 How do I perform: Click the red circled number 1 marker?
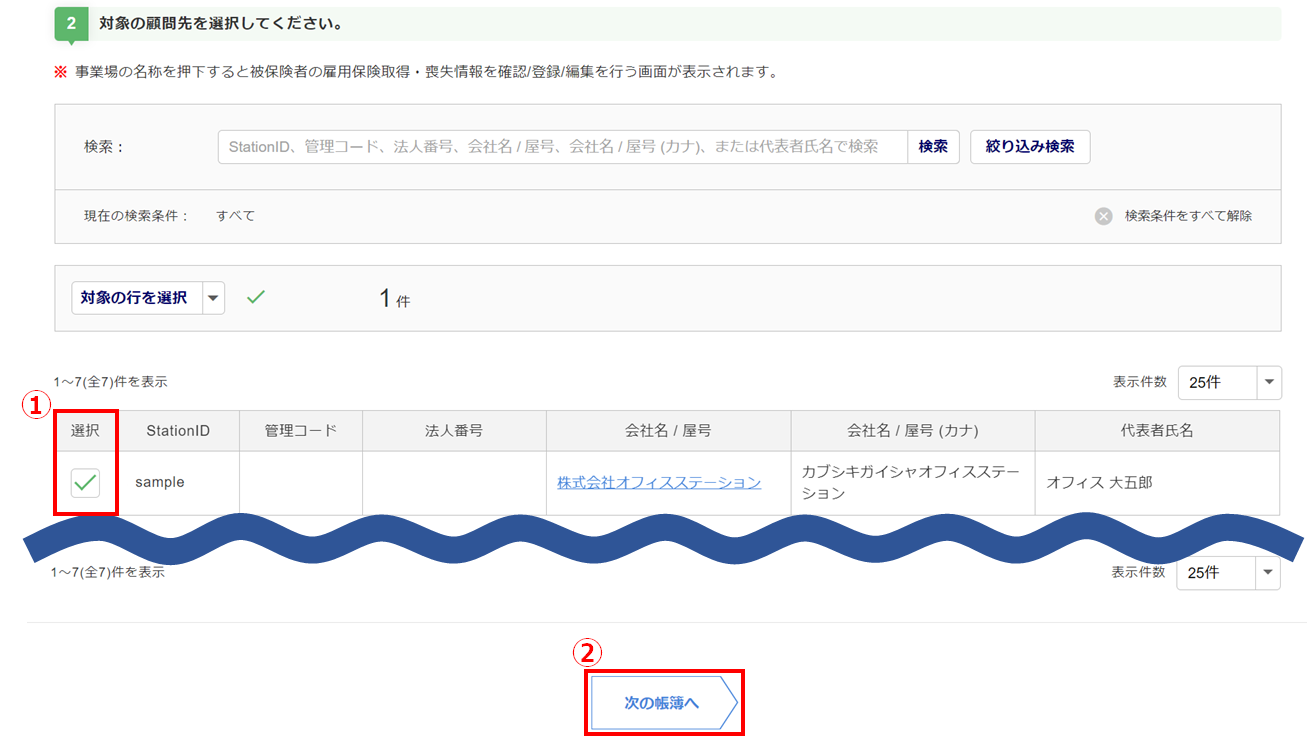click(x=36, y=405)
